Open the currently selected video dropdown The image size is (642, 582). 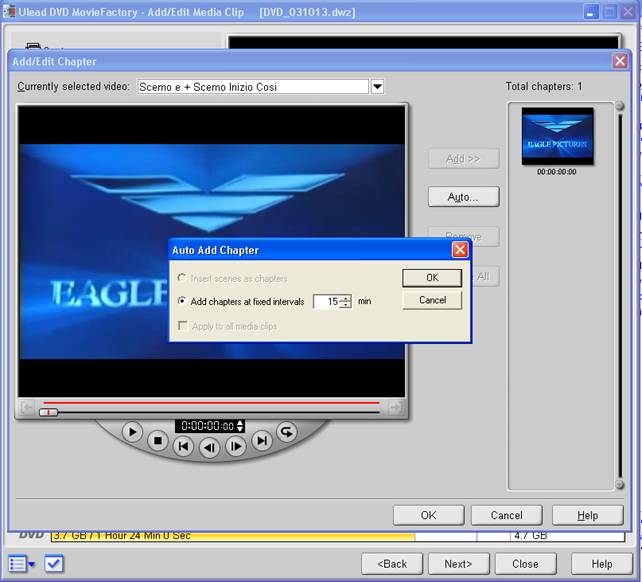(377, 87)
